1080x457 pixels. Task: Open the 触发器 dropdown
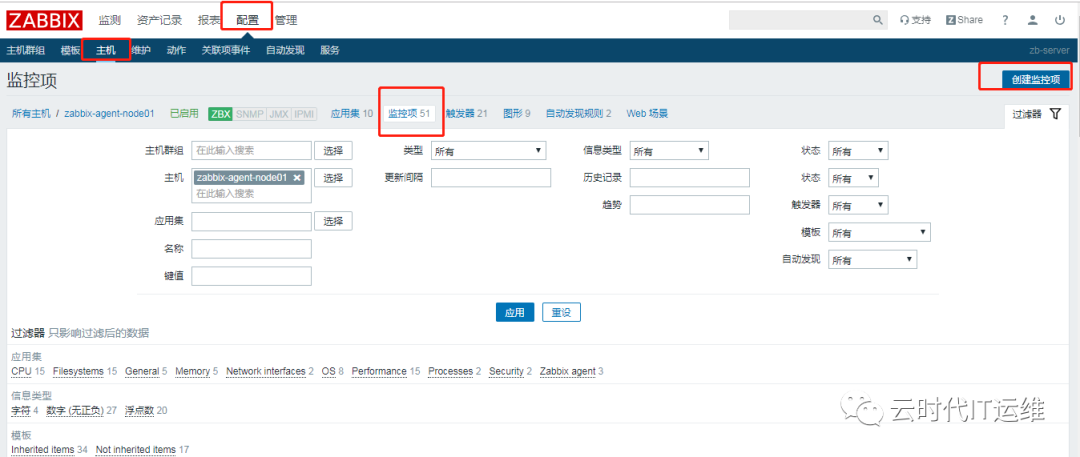pyautogui.click(x=858, y=205)
